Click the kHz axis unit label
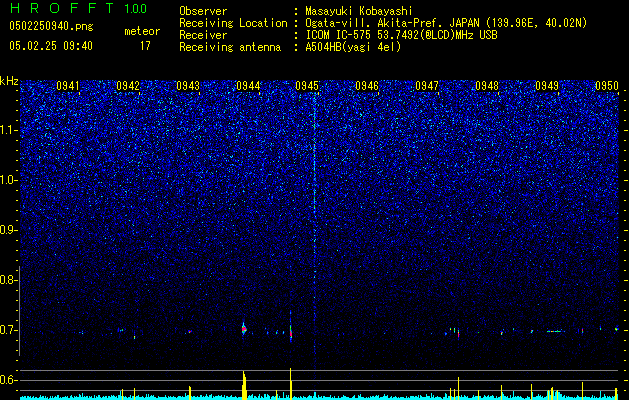Screen dimensions: 629x400 (x=9, y=81)
